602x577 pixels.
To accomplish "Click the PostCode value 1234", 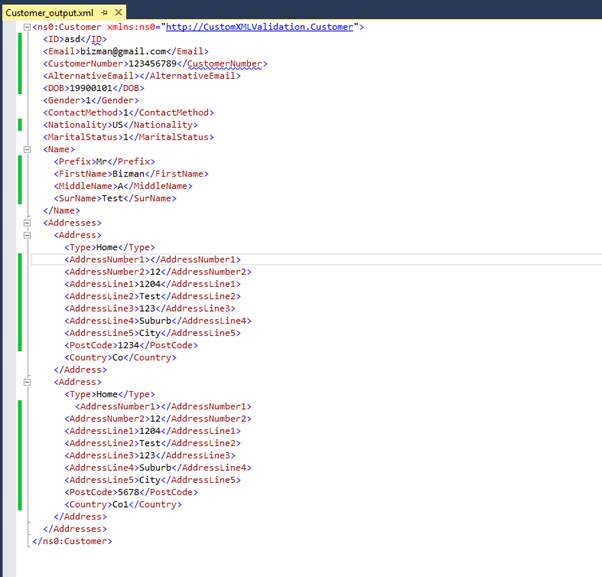I will point(129,346).
